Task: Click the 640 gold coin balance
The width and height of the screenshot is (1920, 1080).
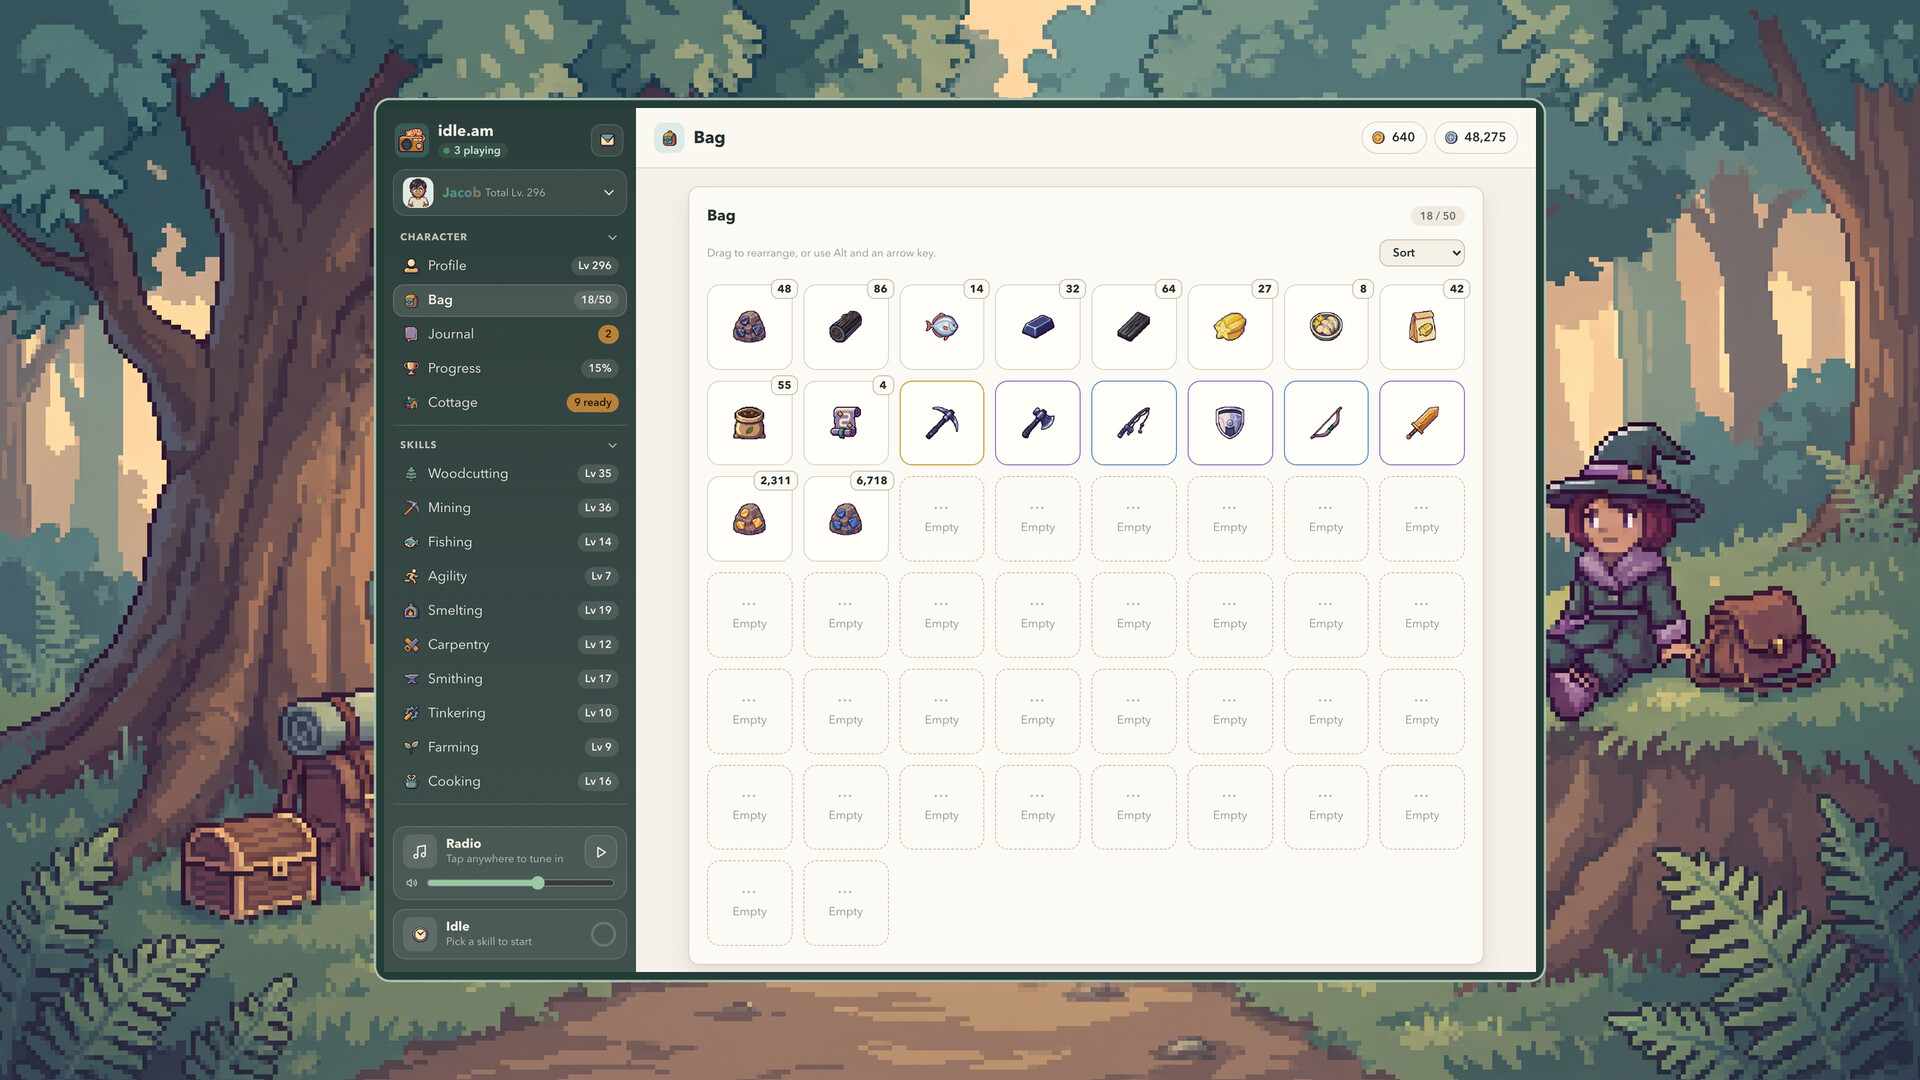Action: [1393, 138]
